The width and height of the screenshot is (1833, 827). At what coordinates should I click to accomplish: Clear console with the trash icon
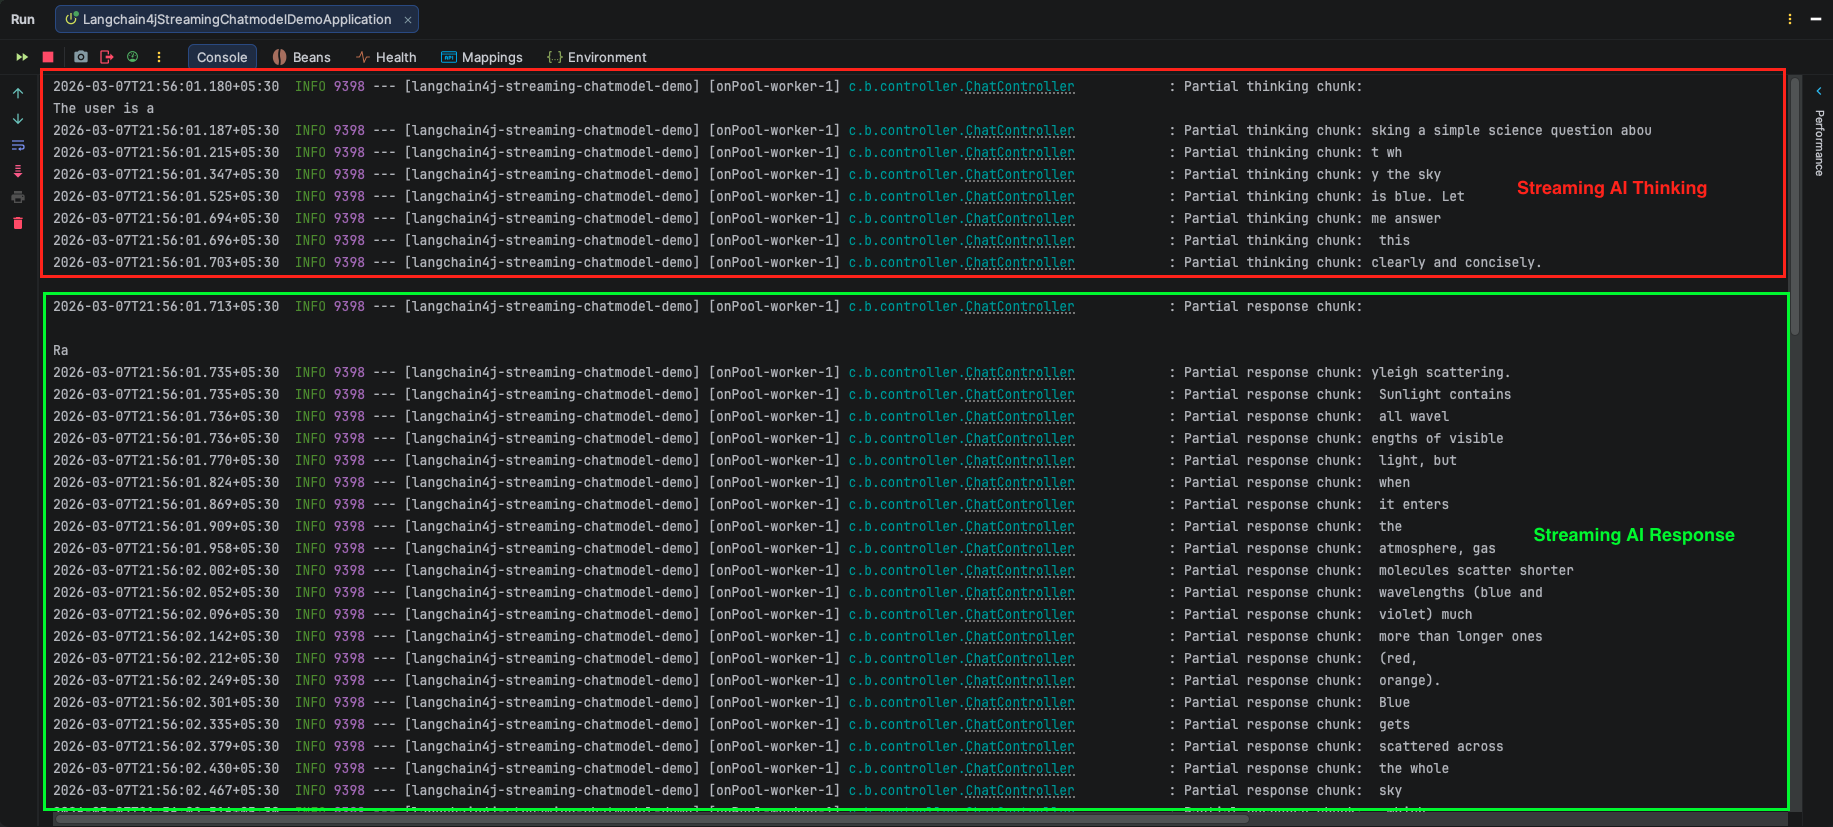pos(18,223)
